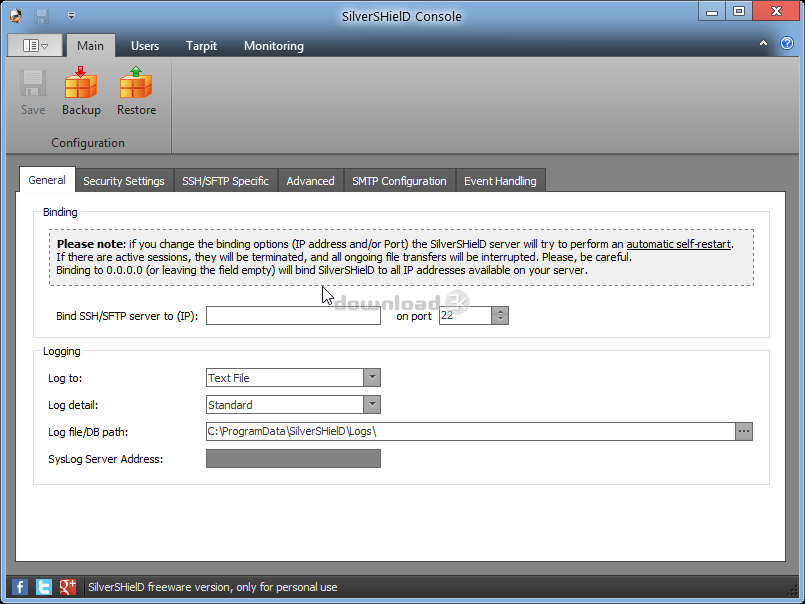Open the Facebook icon in status bar
Screen dimensions: 805x604
click(x=20, y=587)
